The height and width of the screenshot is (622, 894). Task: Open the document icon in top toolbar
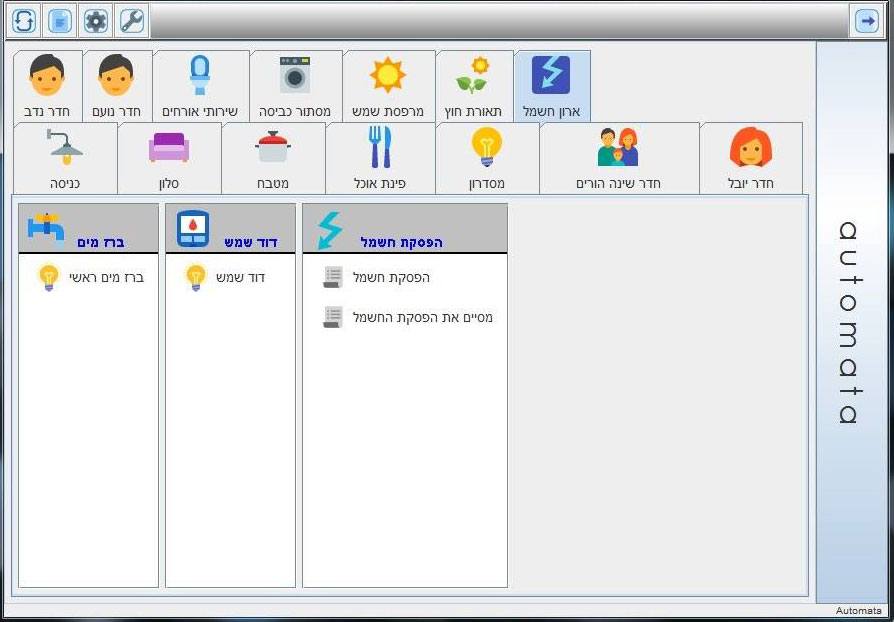[60, 20]
